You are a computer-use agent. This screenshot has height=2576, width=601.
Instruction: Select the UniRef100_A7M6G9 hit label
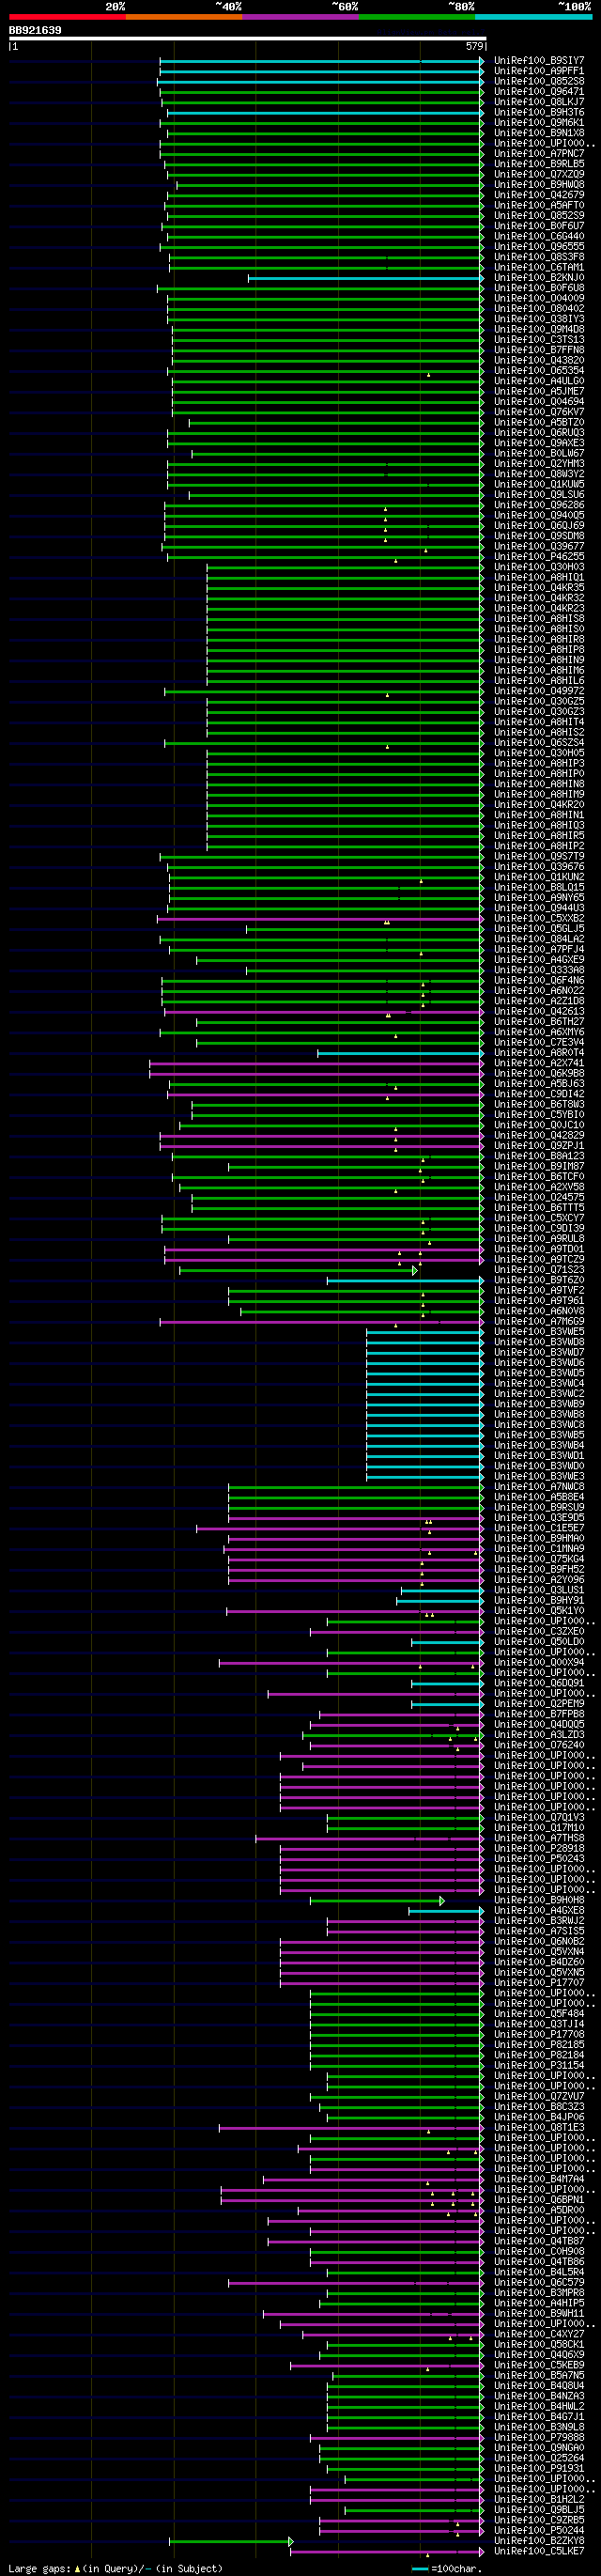(x=539, y=1321)
